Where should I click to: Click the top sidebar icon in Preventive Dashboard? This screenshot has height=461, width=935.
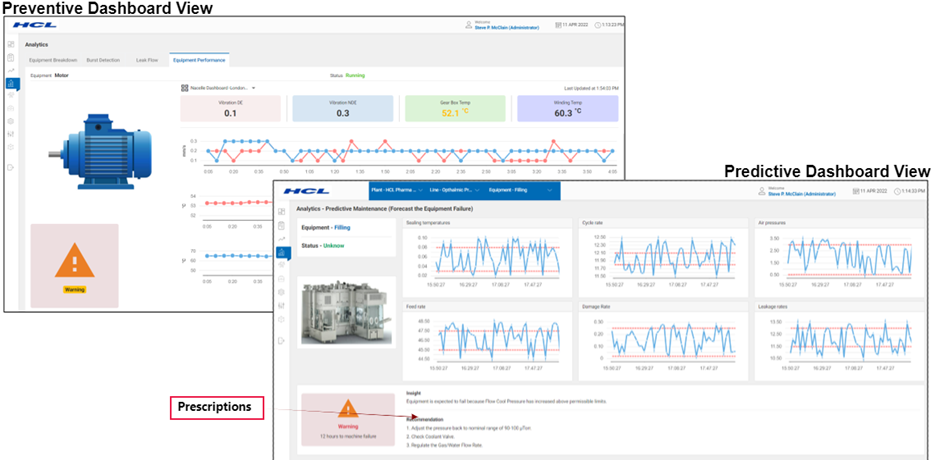(x=11, y=44)
